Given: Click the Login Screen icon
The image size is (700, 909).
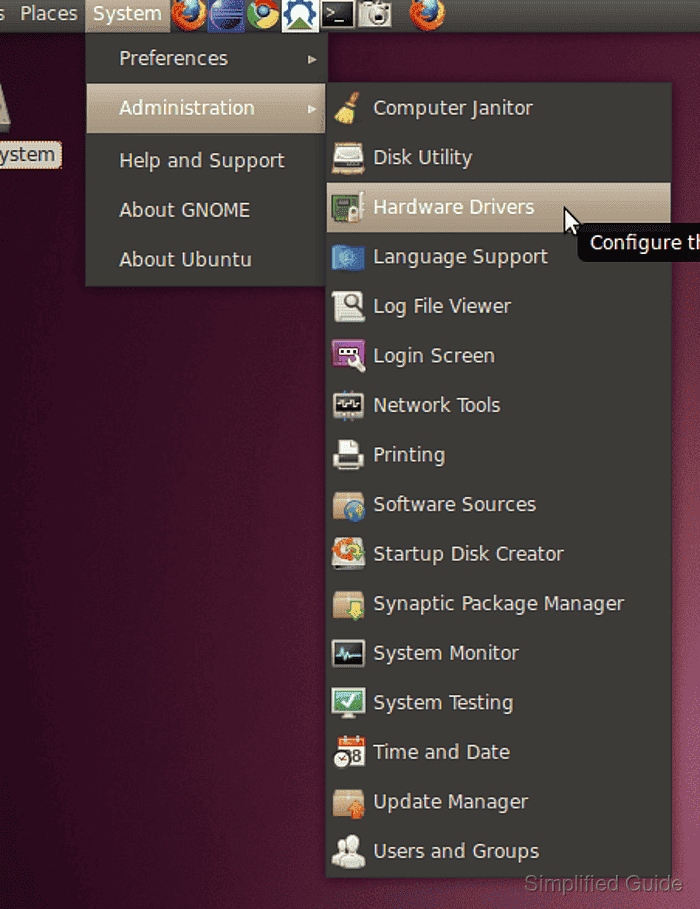Looking at the screenshot, I should tap(347, 356).
